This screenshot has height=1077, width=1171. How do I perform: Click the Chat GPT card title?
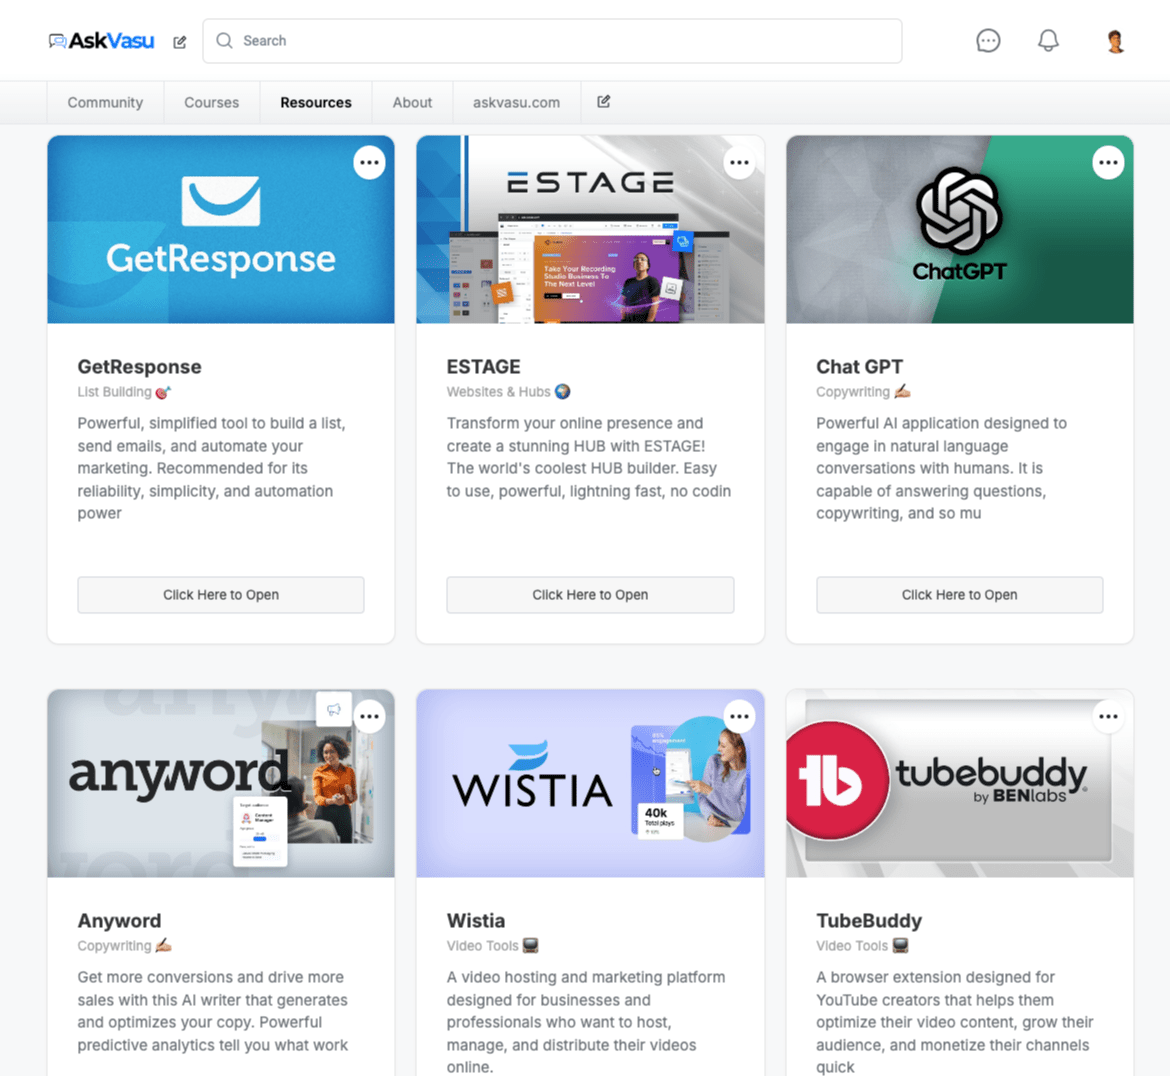coord(860,367)
